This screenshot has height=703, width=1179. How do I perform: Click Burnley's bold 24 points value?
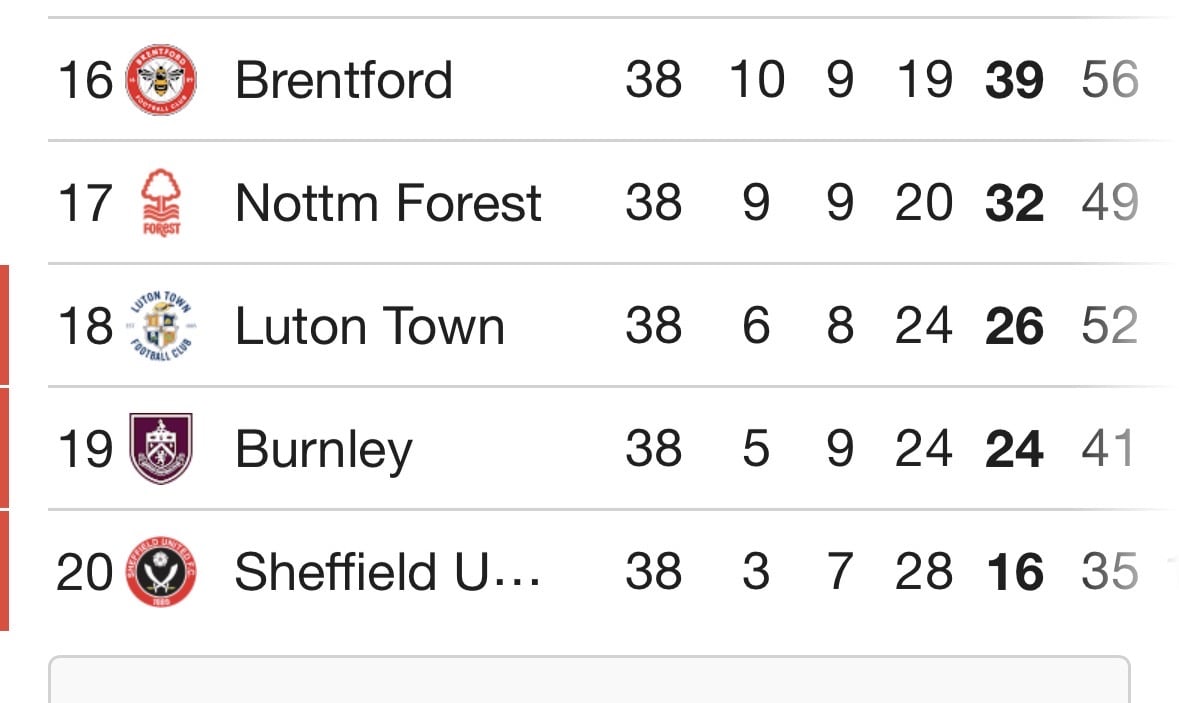(x=1014, y=448)
